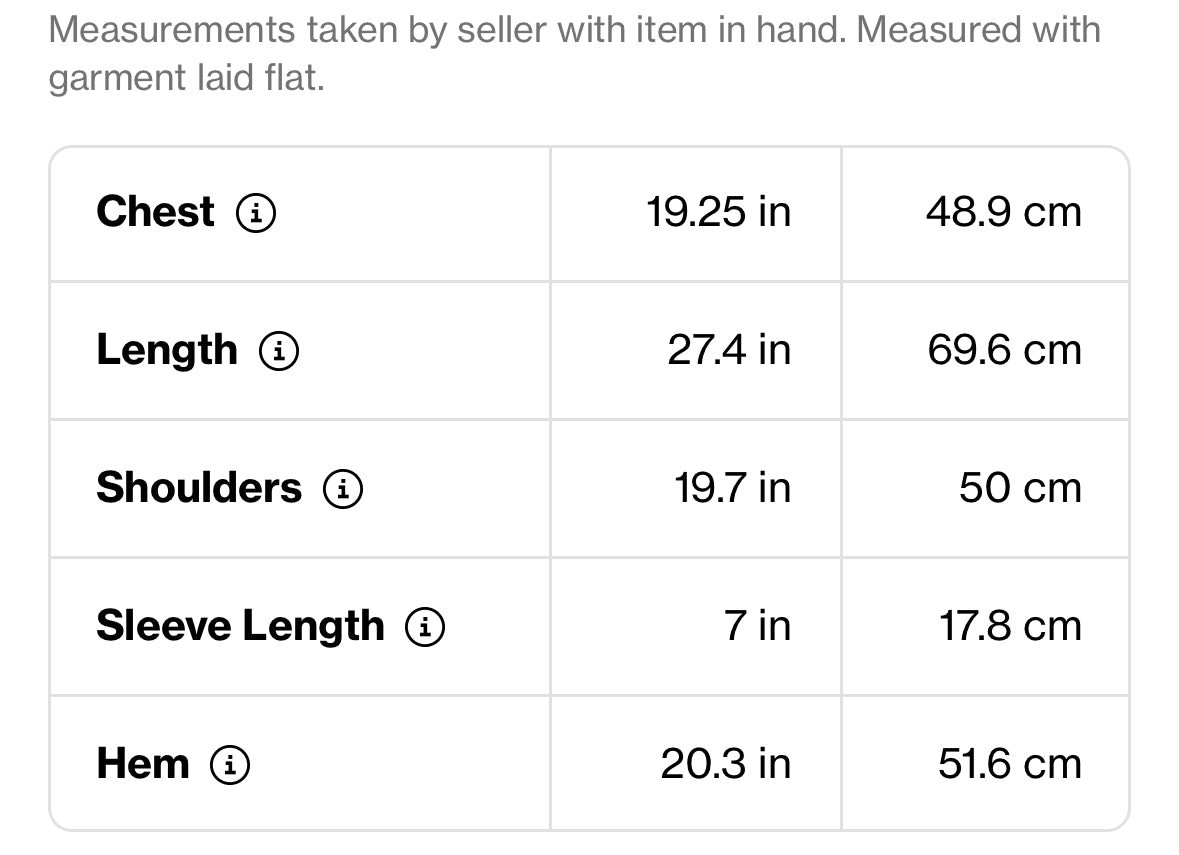Click the 69.6 cm length value
The image size is (1179, 855).
click(1005, 350)
